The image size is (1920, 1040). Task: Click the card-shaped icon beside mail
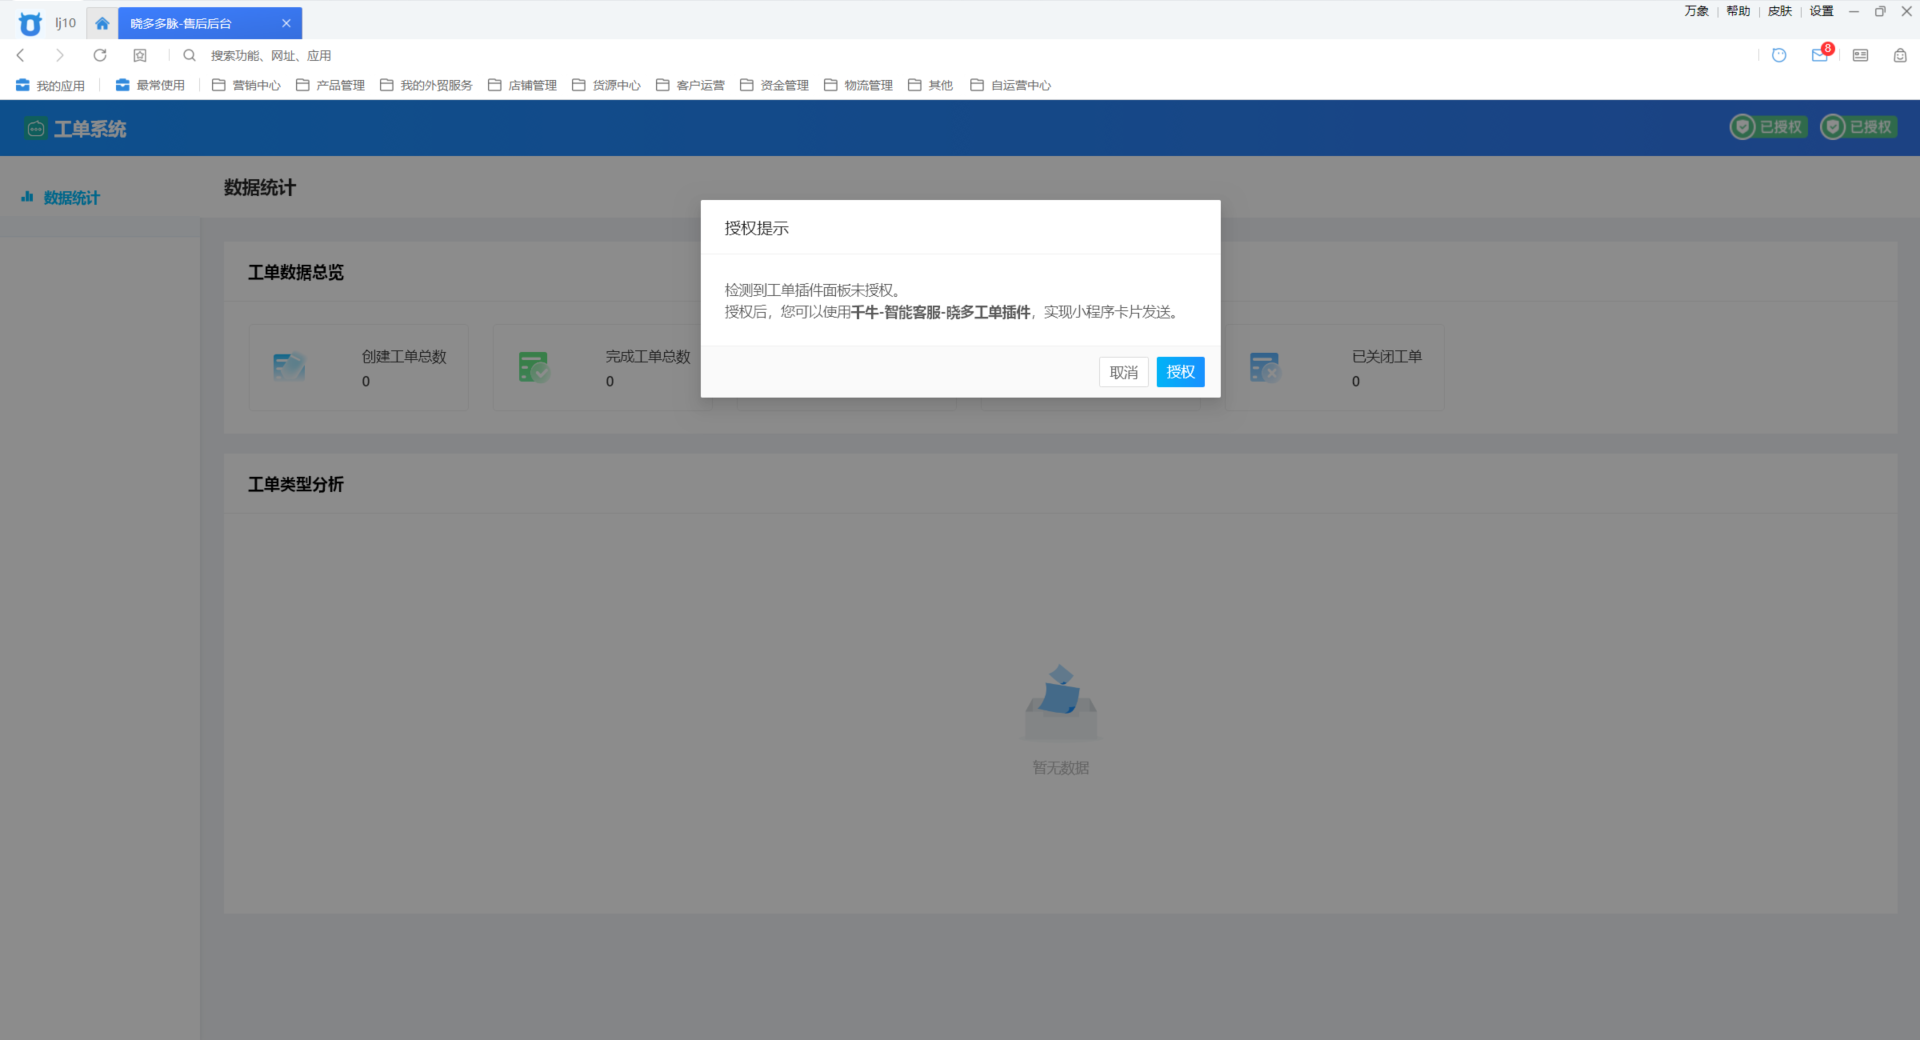pyautogui.click(x=1860, y=55)
